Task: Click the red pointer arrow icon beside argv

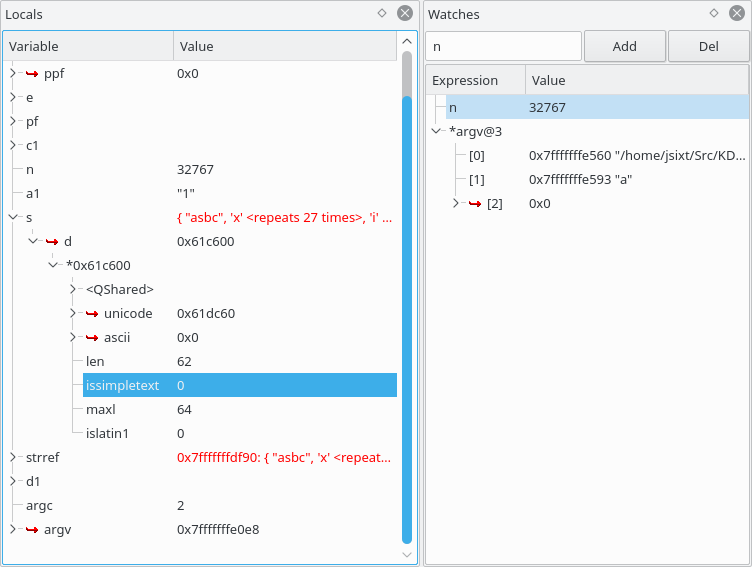Action: coord(32,529)
